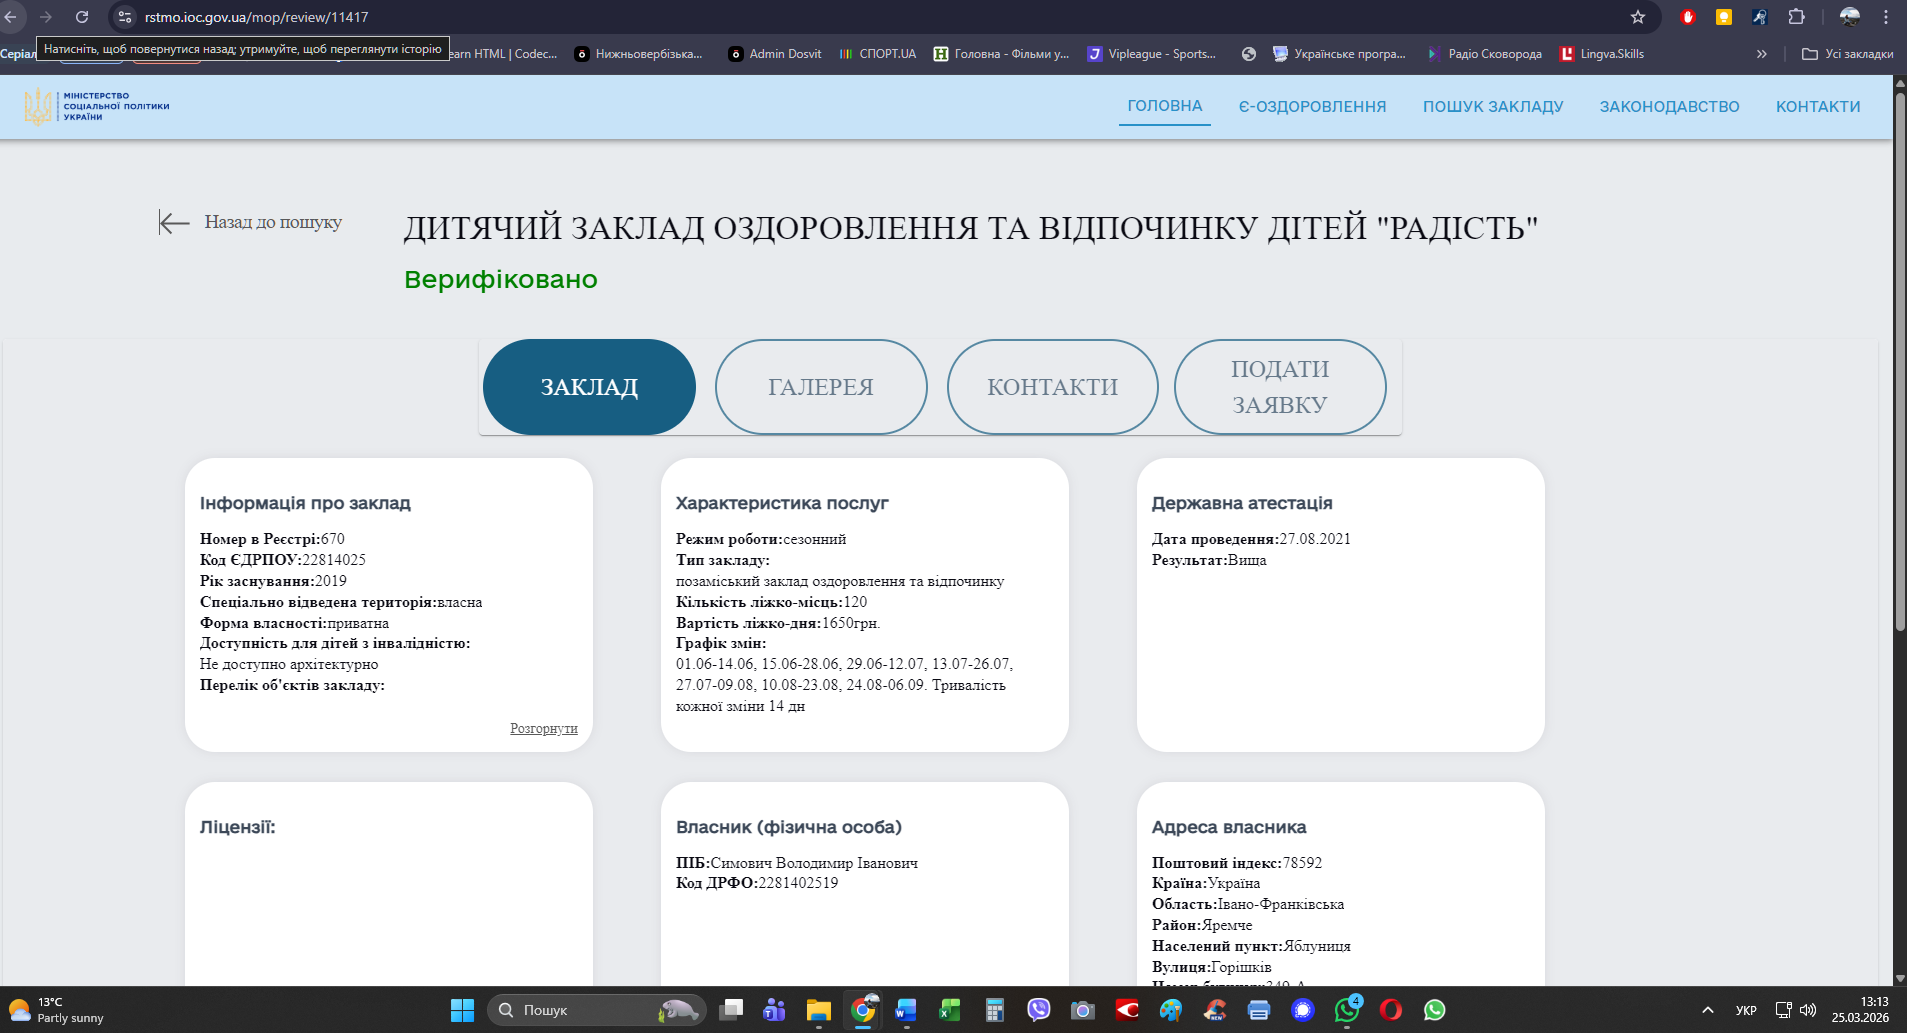This screenshot has width=1907, height=1033.
Task: Click the page vertical scrollbar
Action: point(1899,400)
